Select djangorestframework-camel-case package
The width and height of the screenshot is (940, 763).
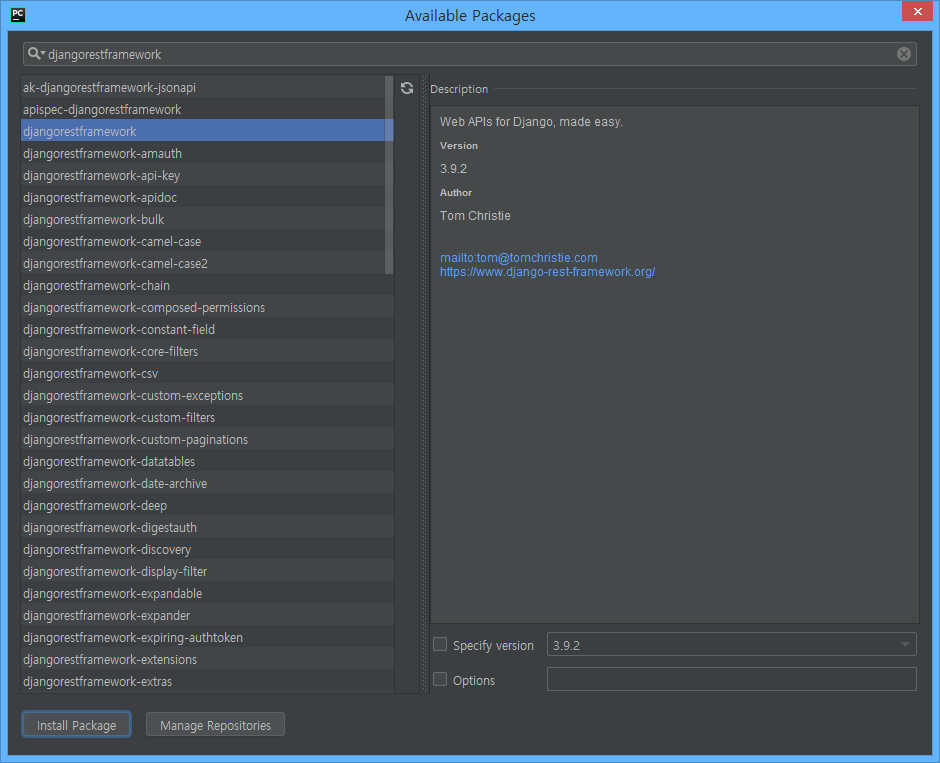coord(207,242)
